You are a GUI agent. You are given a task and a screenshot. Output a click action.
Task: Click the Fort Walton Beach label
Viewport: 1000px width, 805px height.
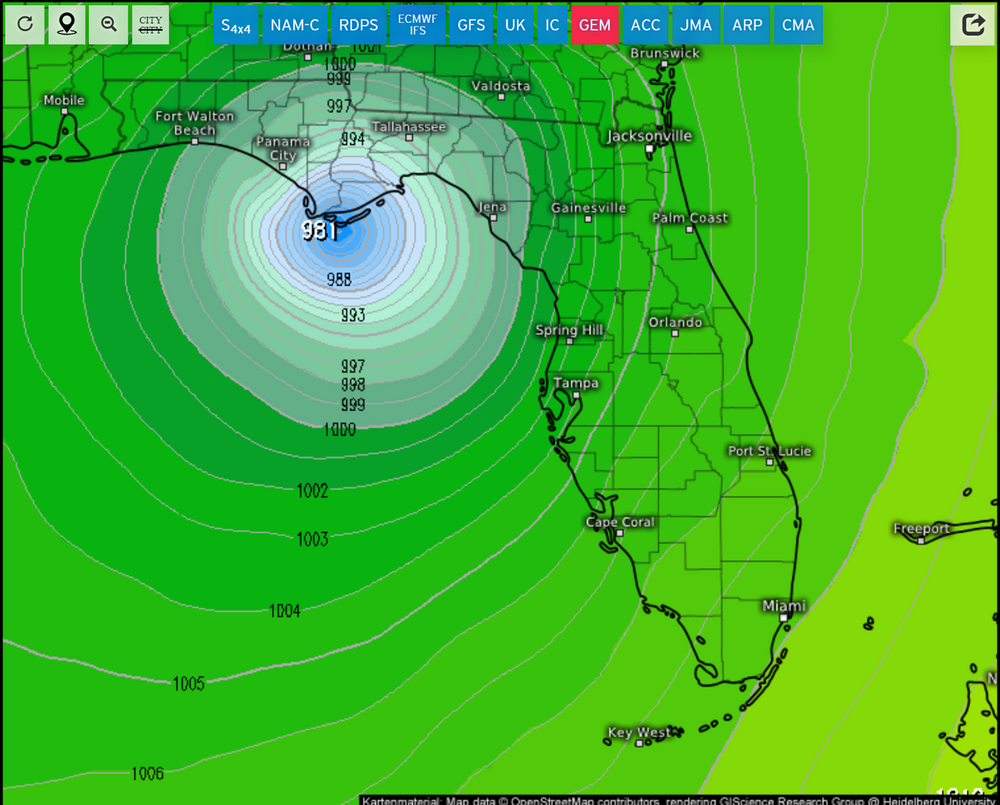(x=195, y=123)
